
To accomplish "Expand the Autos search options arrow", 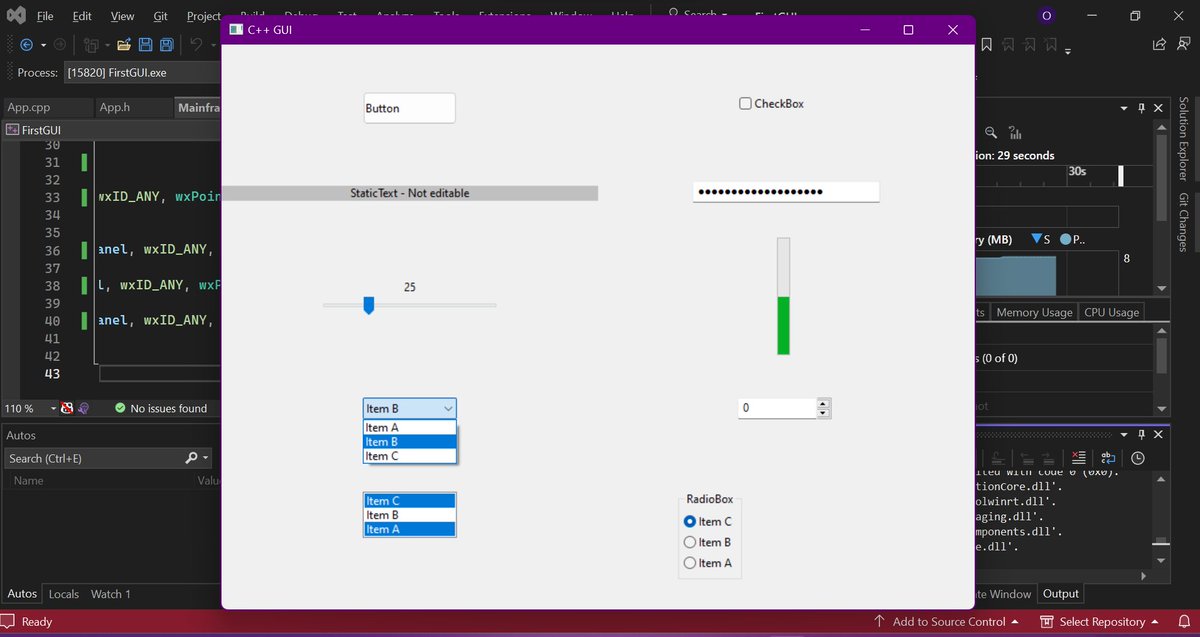I will tap(206, 458).
